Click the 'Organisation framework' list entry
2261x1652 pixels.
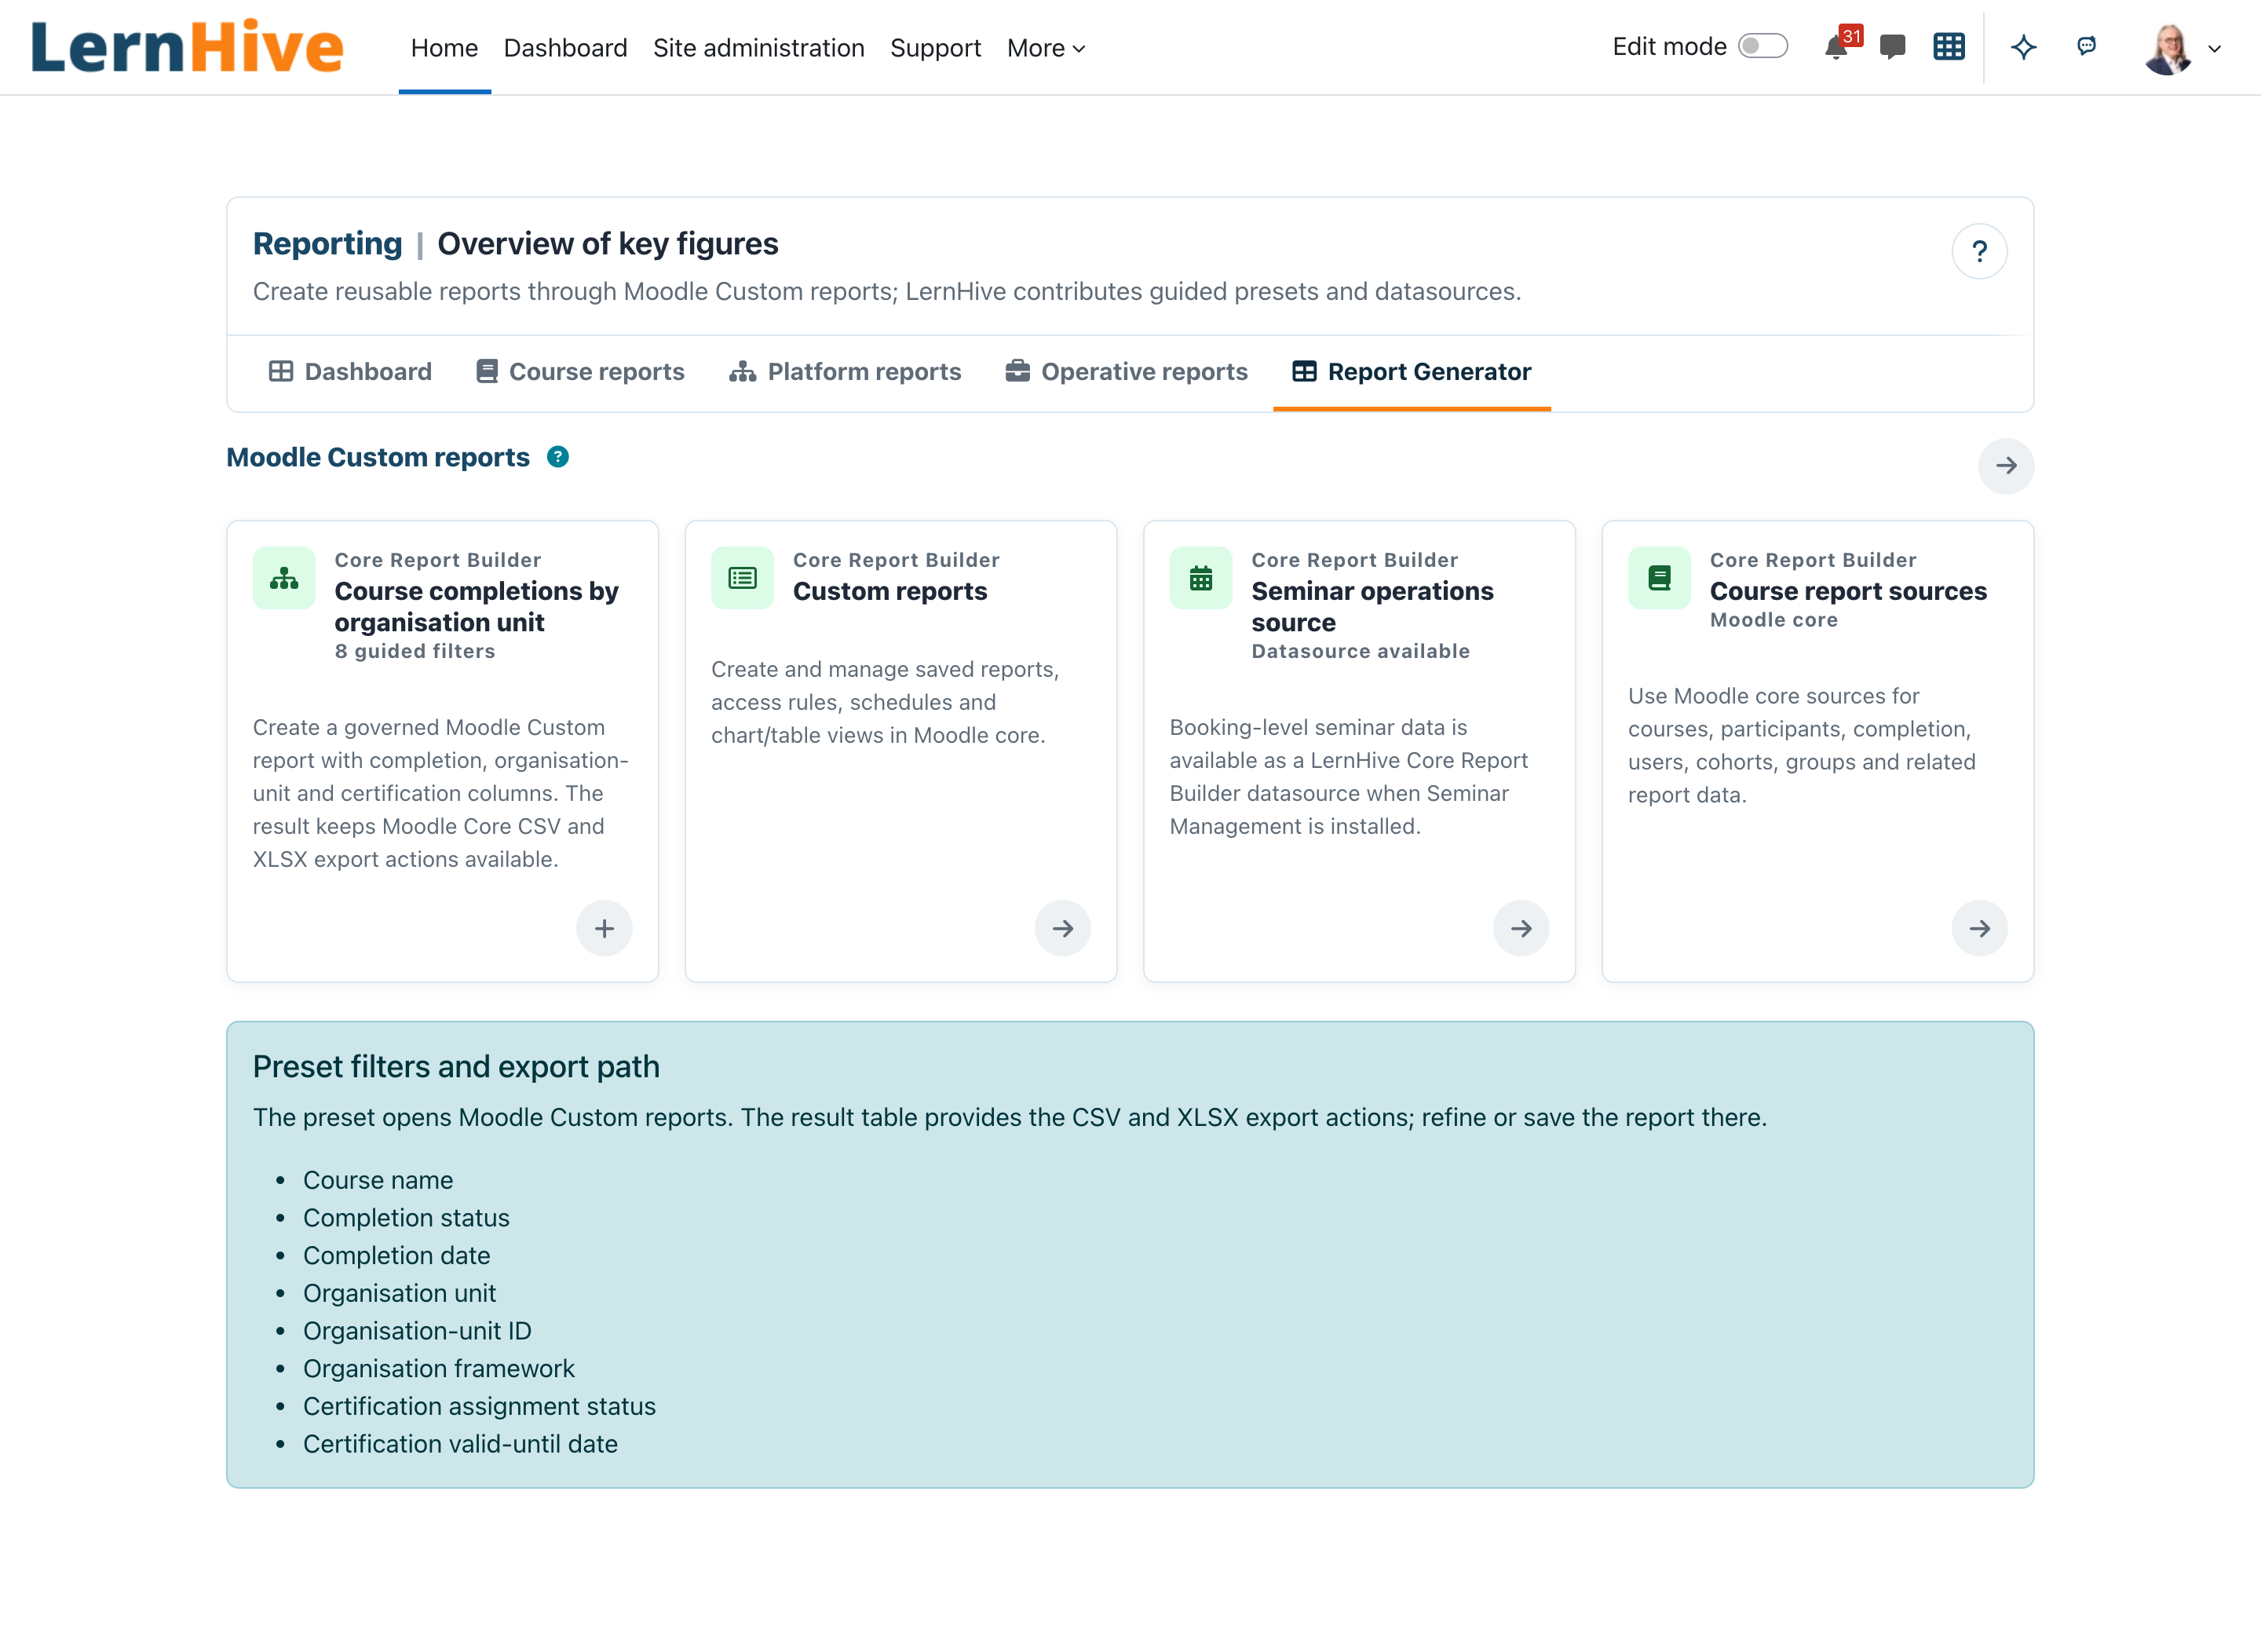438,1368
